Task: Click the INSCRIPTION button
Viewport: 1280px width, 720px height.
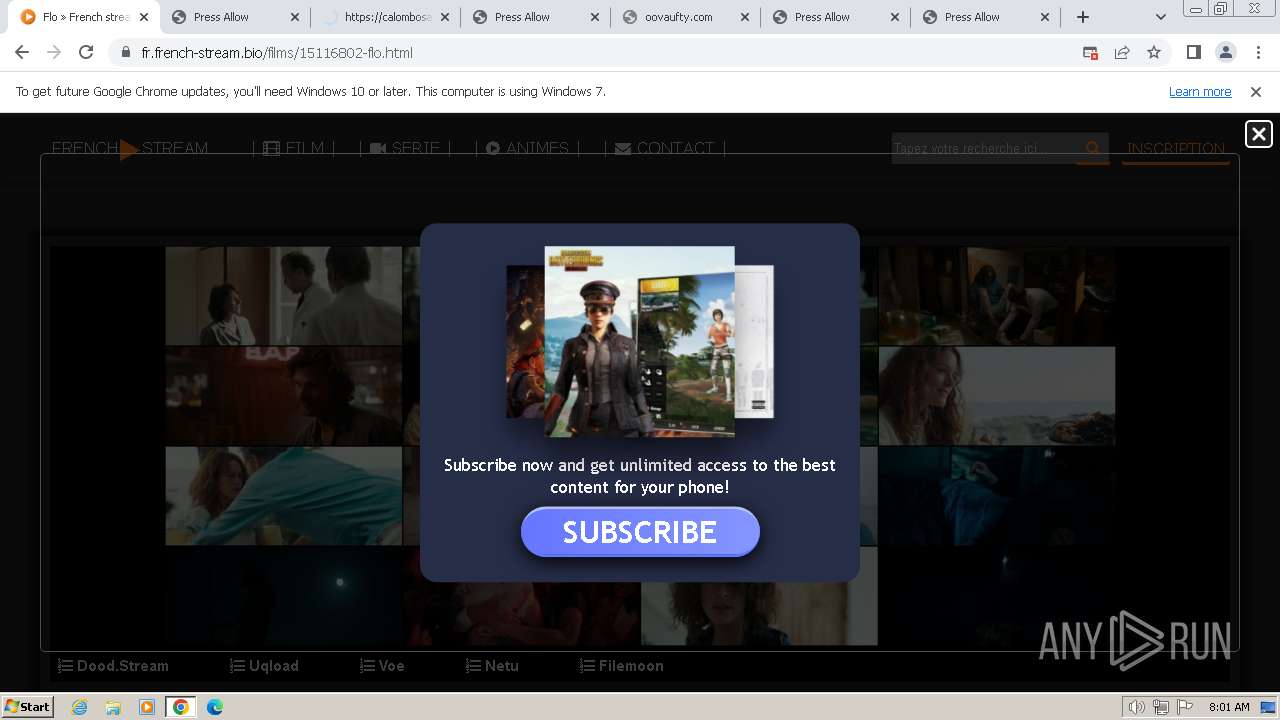Action: 1176,148
